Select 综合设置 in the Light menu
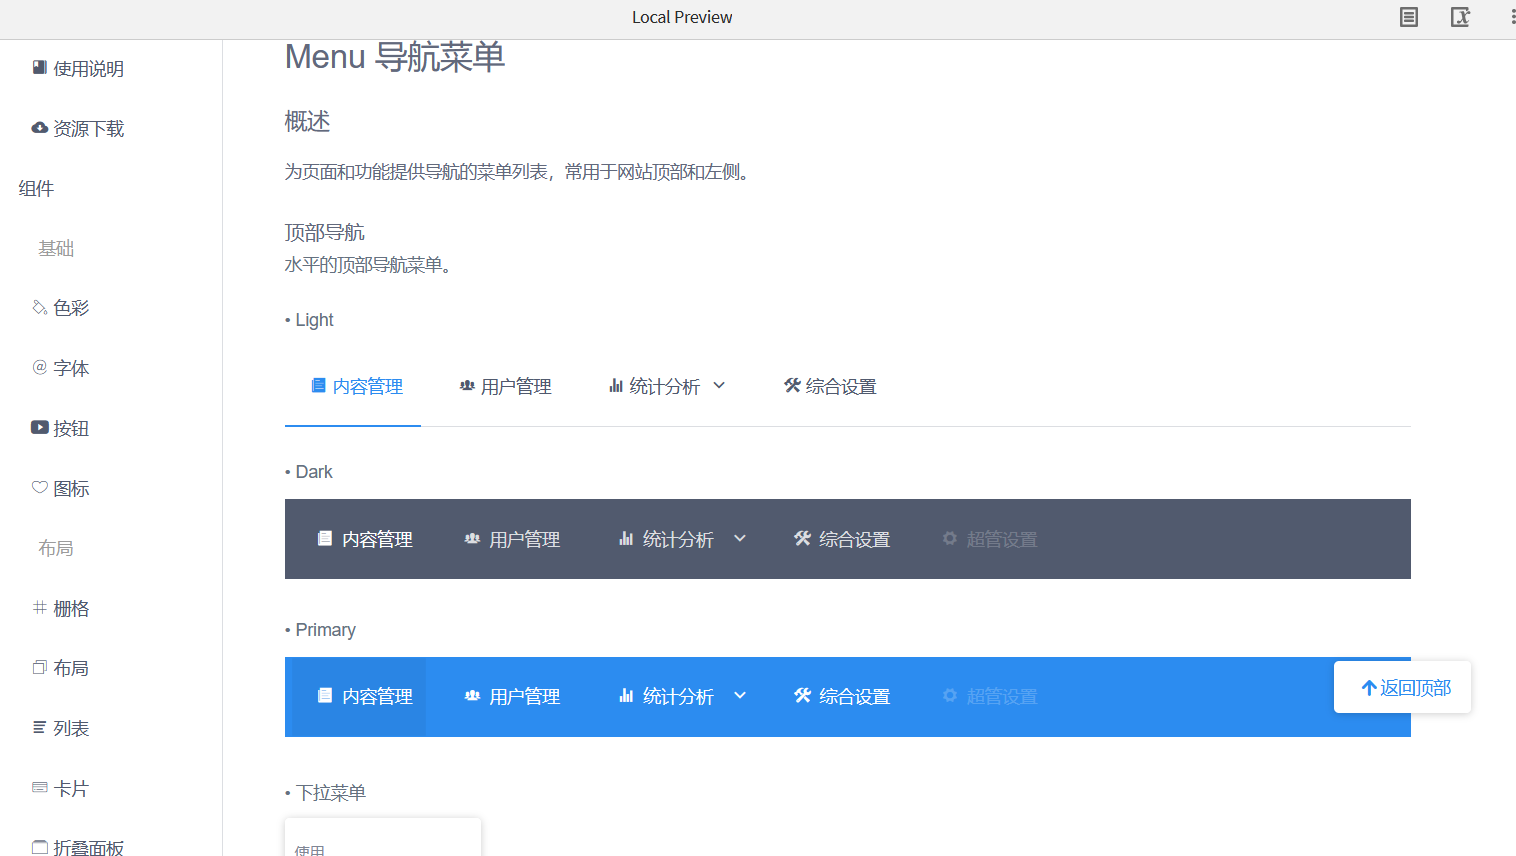The width and height of the screenshot is (1516, 856). (830, 386)
